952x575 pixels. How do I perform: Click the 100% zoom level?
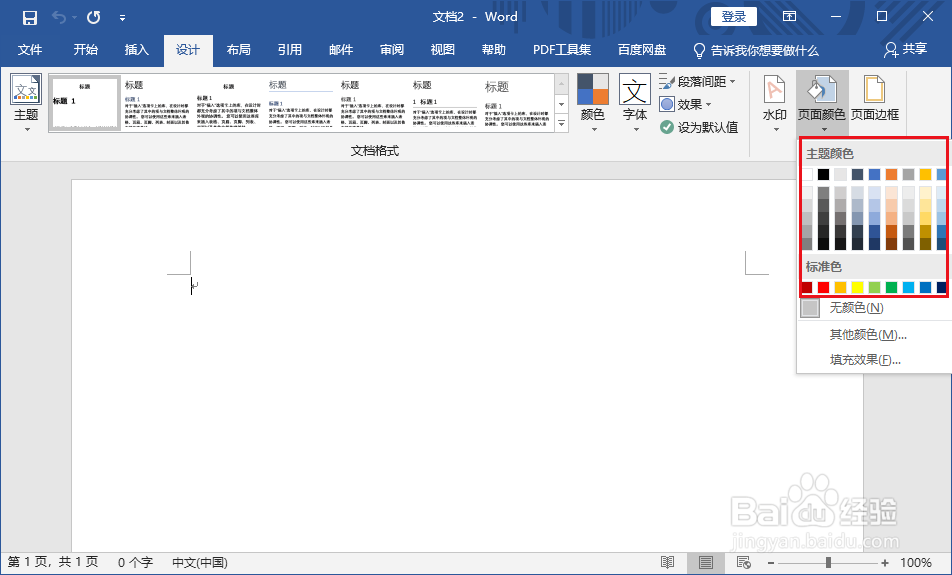916,563
